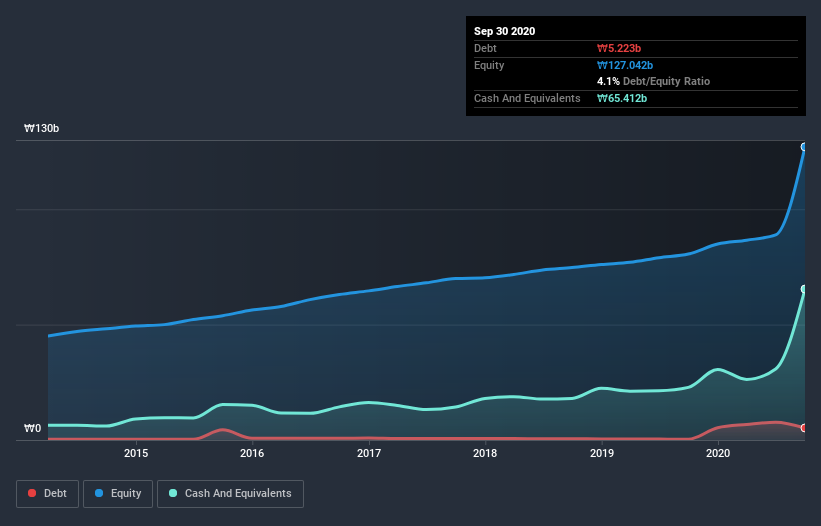Select the Debt end-point marker

804,428
